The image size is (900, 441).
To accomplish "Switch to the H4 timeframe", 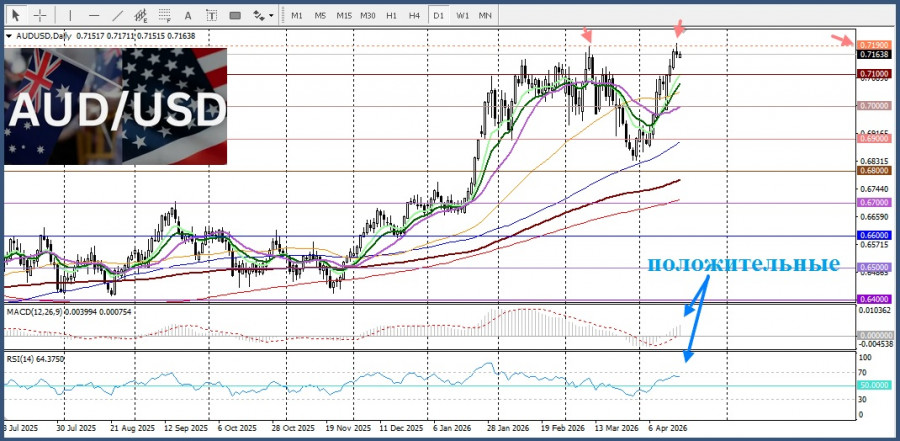I will tap(414, 15).
